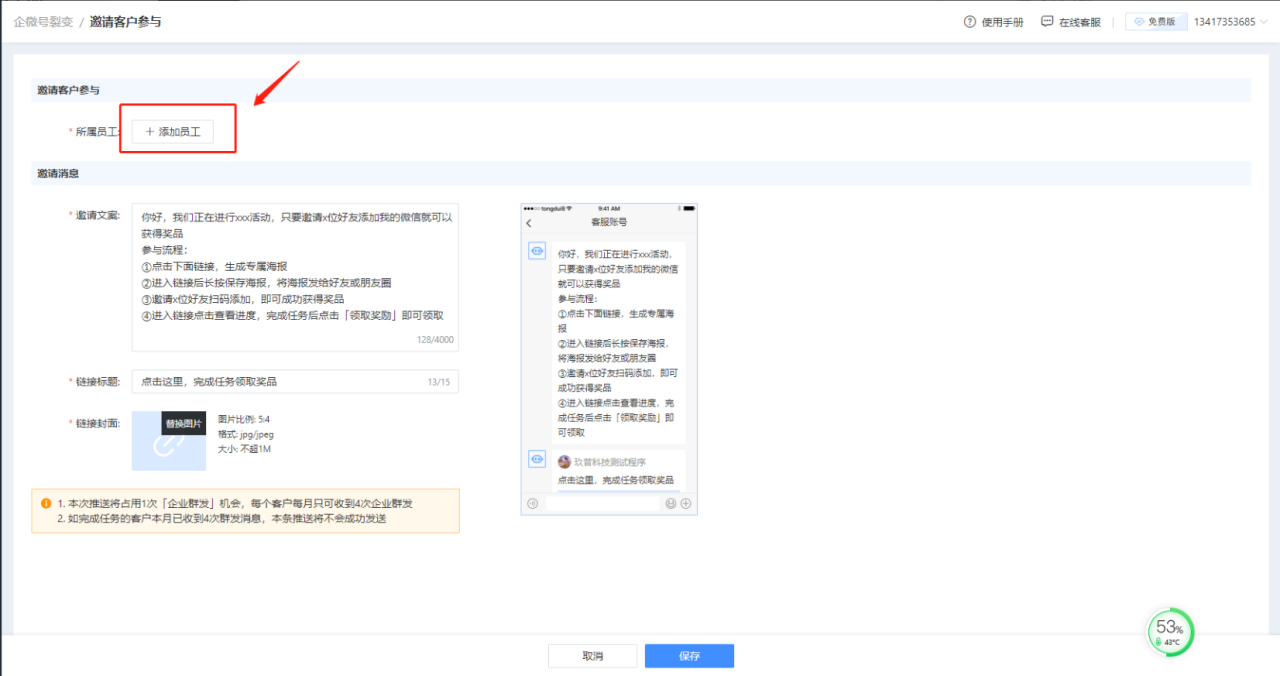
Task: Toggle the eye icon beside the invitation message
Action: coord(538,249)
